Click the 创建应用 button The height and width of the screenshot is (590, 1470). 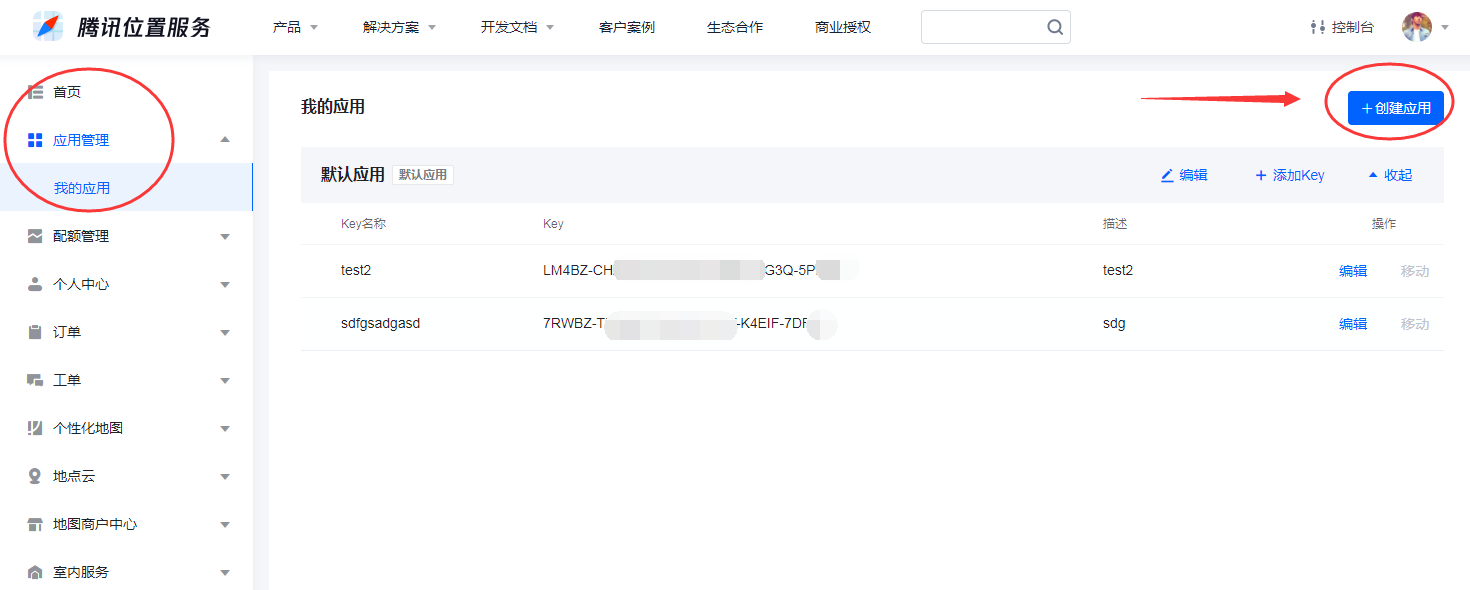tap(1396, 108)
